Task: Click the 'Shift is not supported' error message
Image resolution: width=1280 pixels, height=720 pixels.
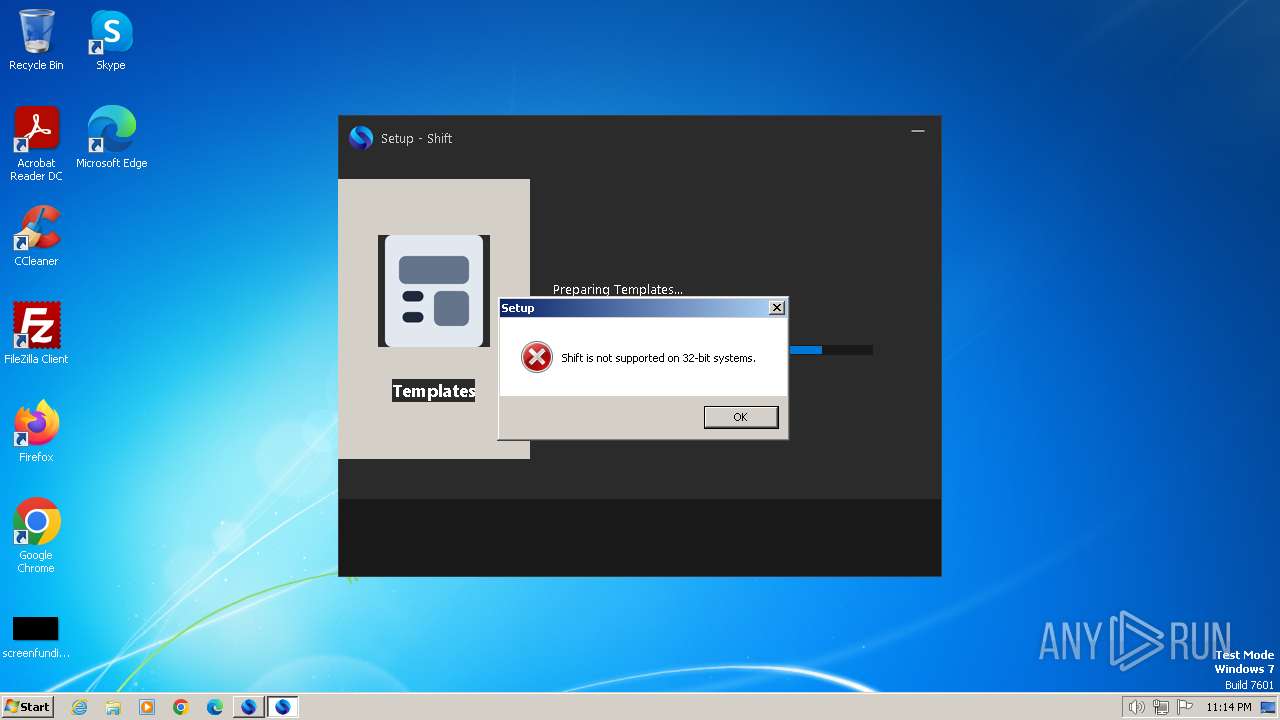Action: point(658,358)
